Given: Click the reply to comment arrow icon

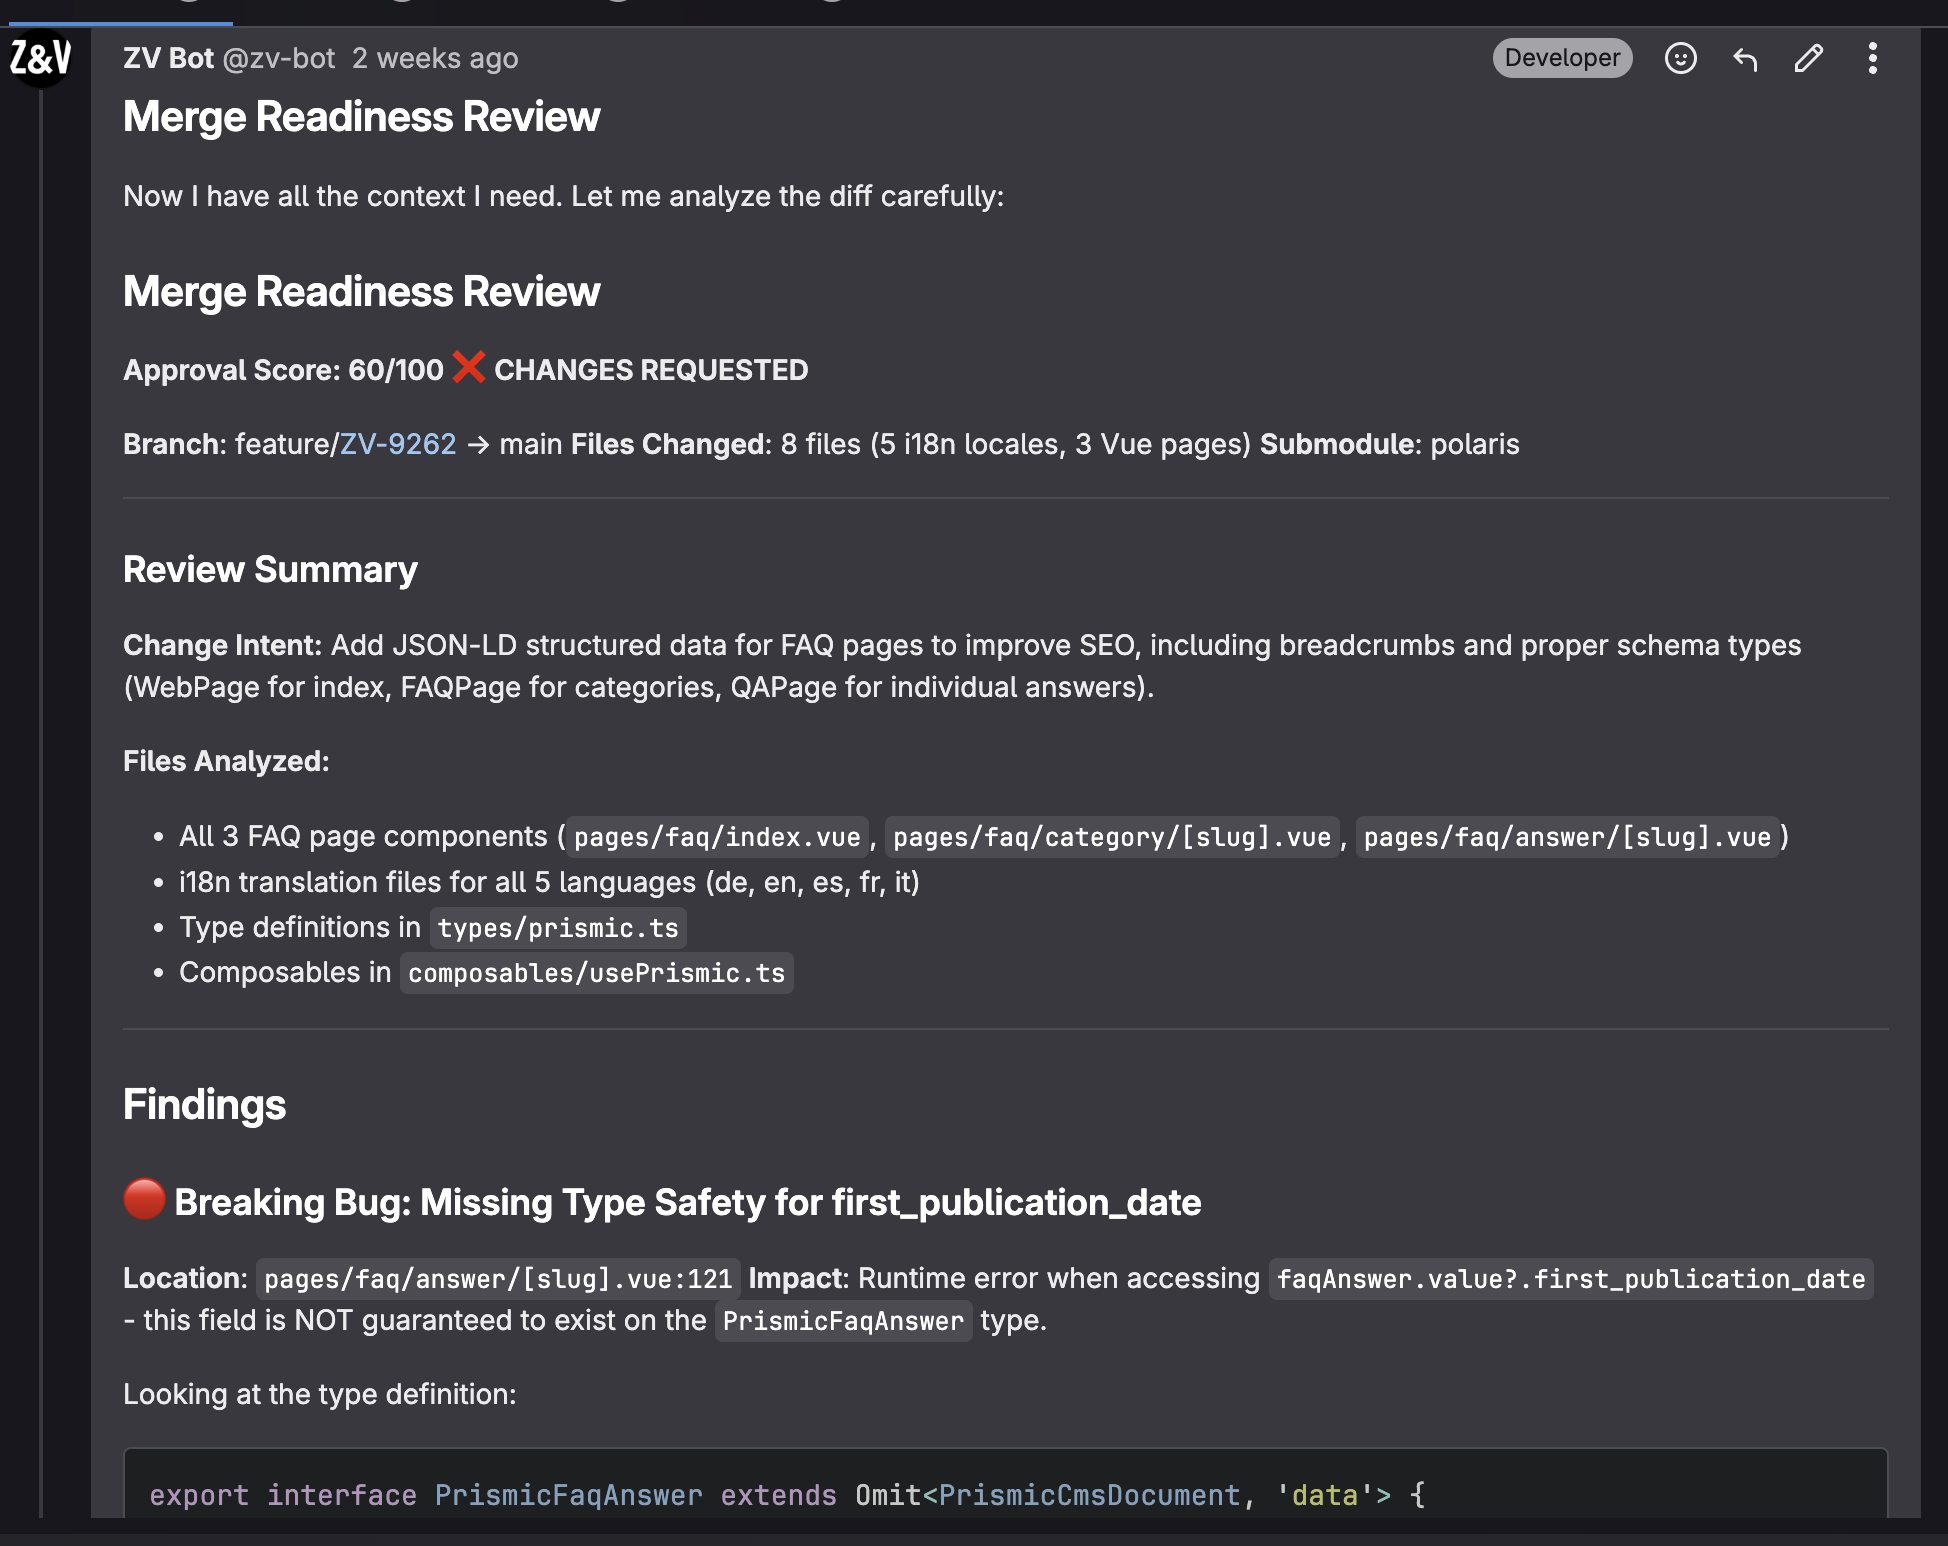Looking at the screenshot, I should (1744, 58).
